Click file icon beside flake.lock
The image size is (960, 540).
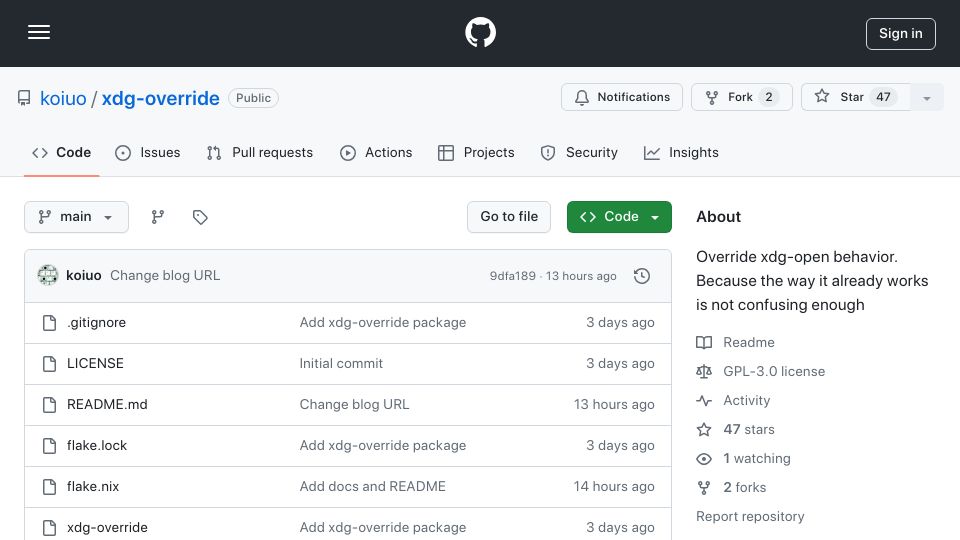coord(50,446)
